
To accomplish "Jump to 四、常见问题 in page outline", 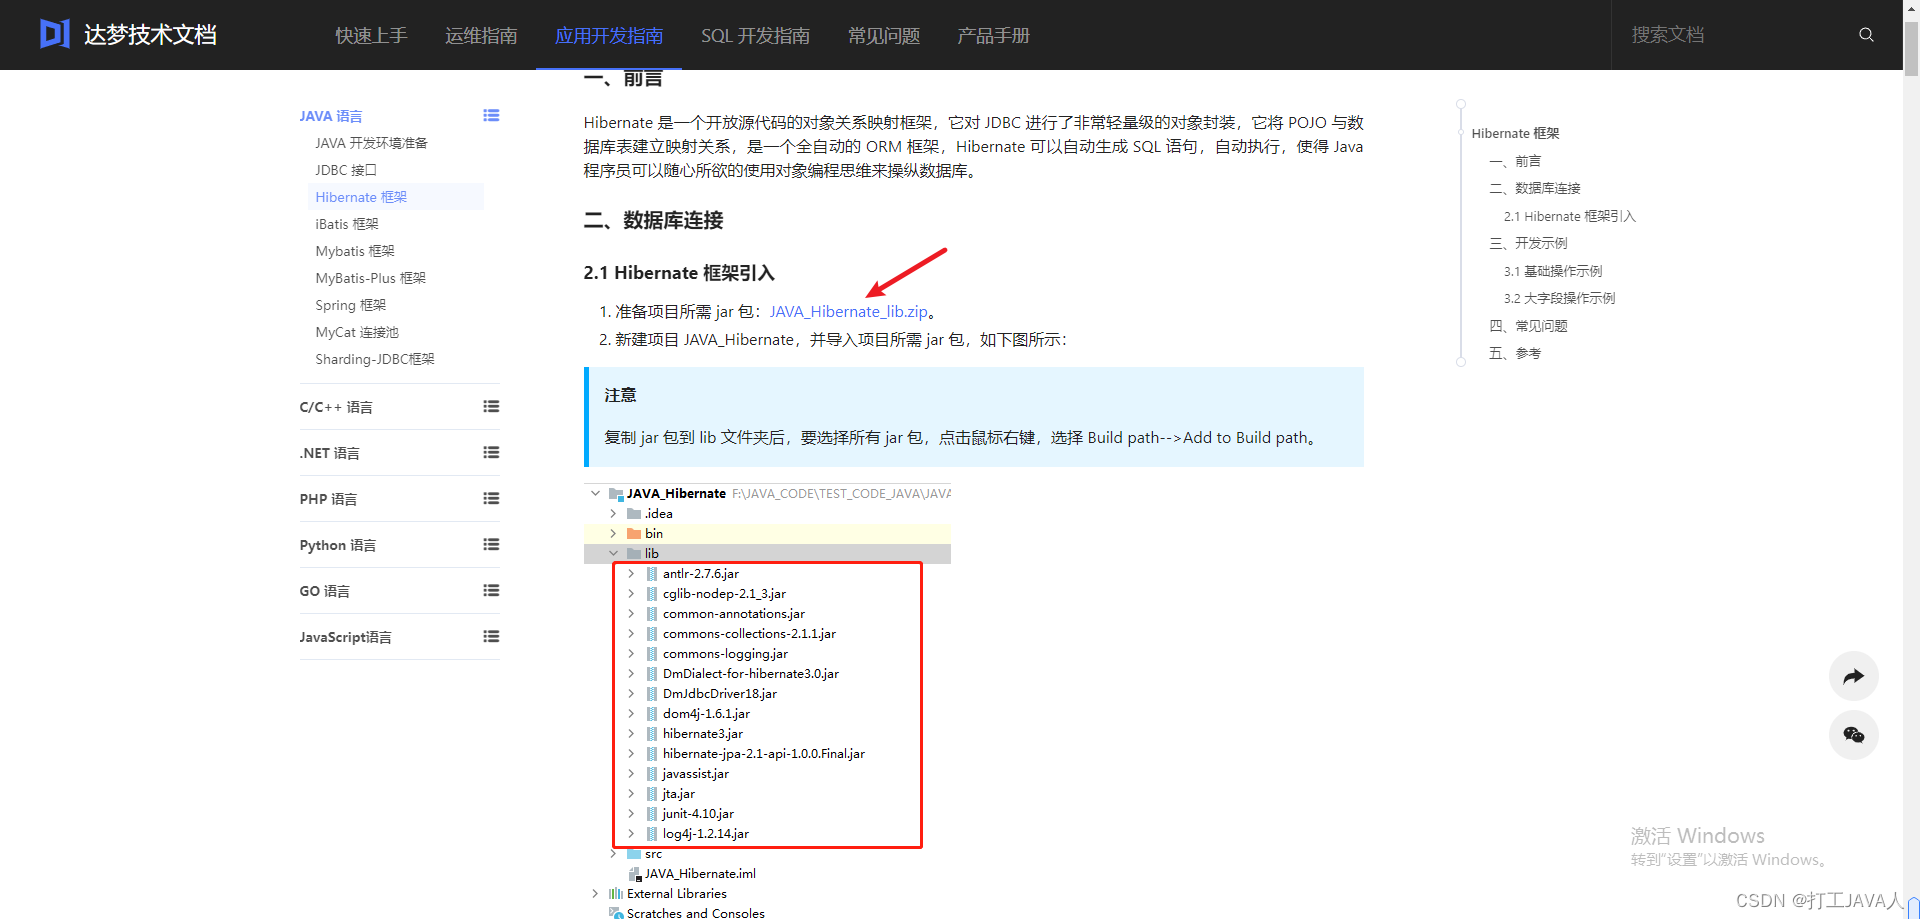I will 1528,326.
